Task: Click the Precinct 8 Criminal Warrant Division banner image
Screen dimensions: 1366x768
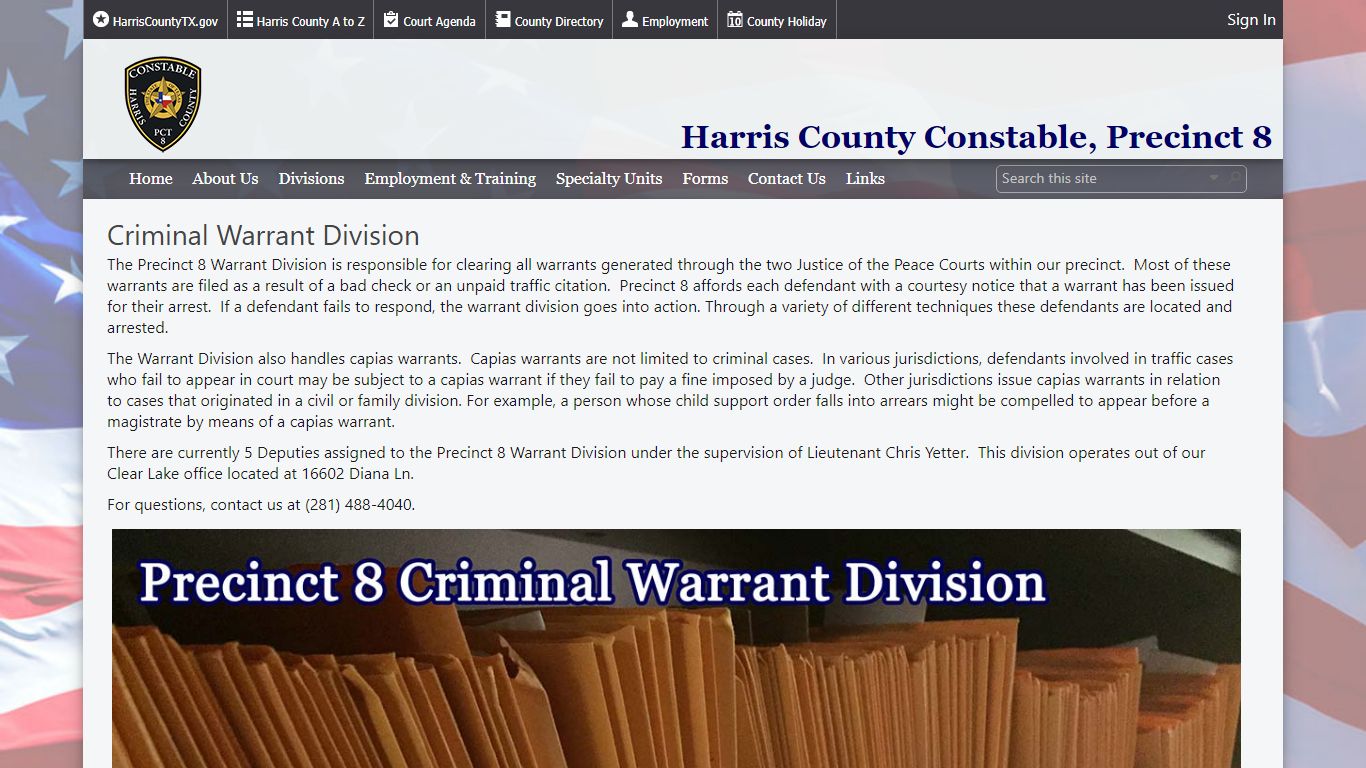Action: tap(676, 648)
